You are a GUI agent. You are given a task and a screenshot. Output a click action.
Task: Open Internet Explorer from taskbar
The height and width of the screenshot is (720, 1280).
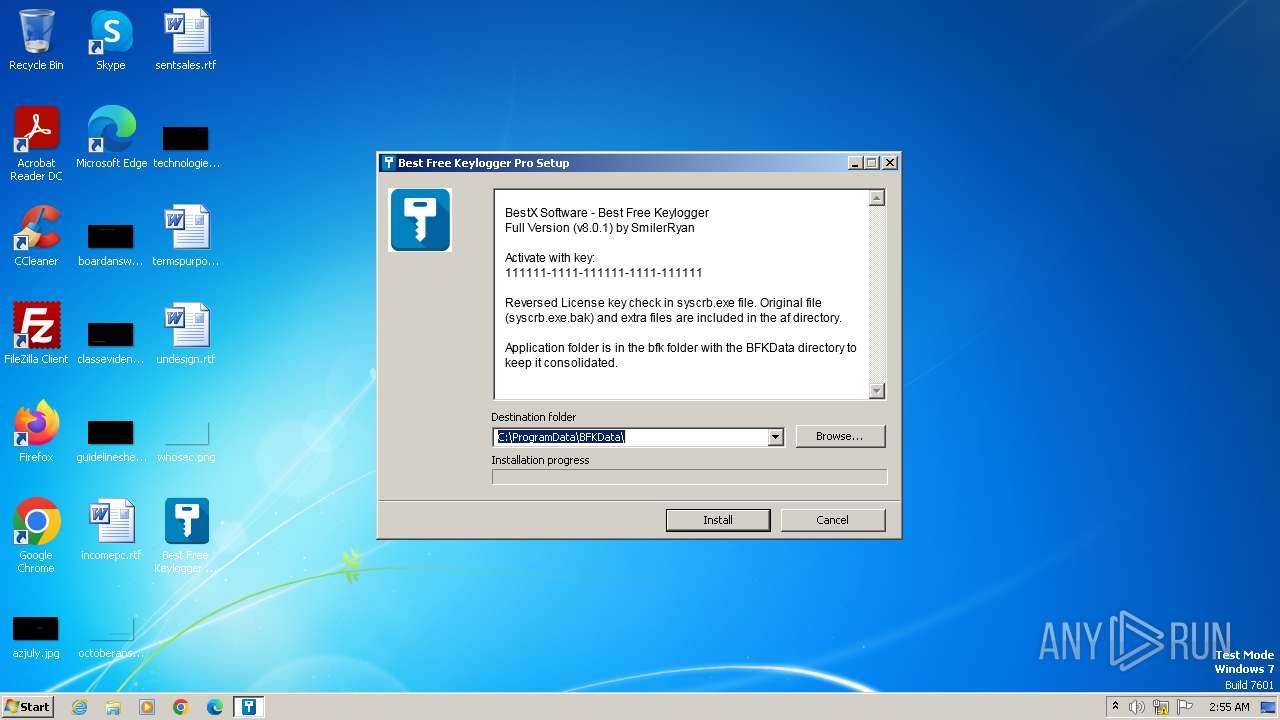point(79,707)
